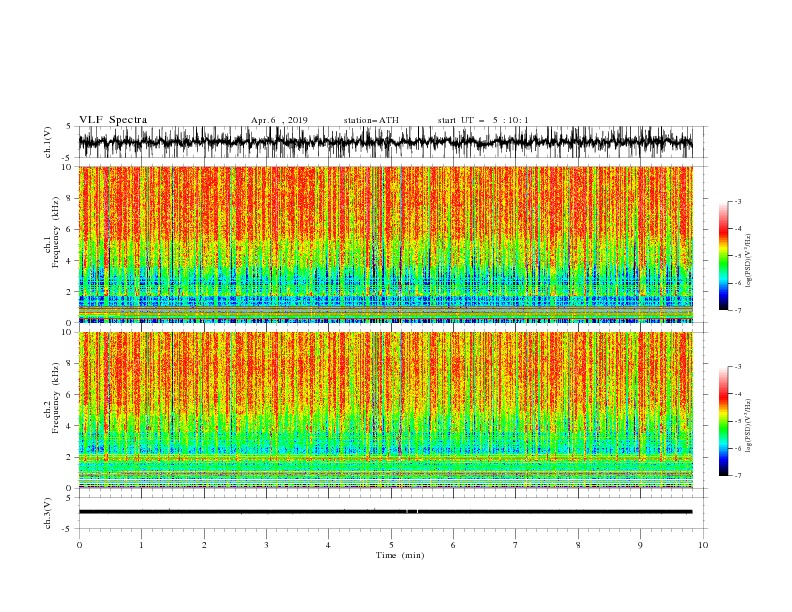Click the ch.1 PSD color scale bar

[x=723, y=256]
